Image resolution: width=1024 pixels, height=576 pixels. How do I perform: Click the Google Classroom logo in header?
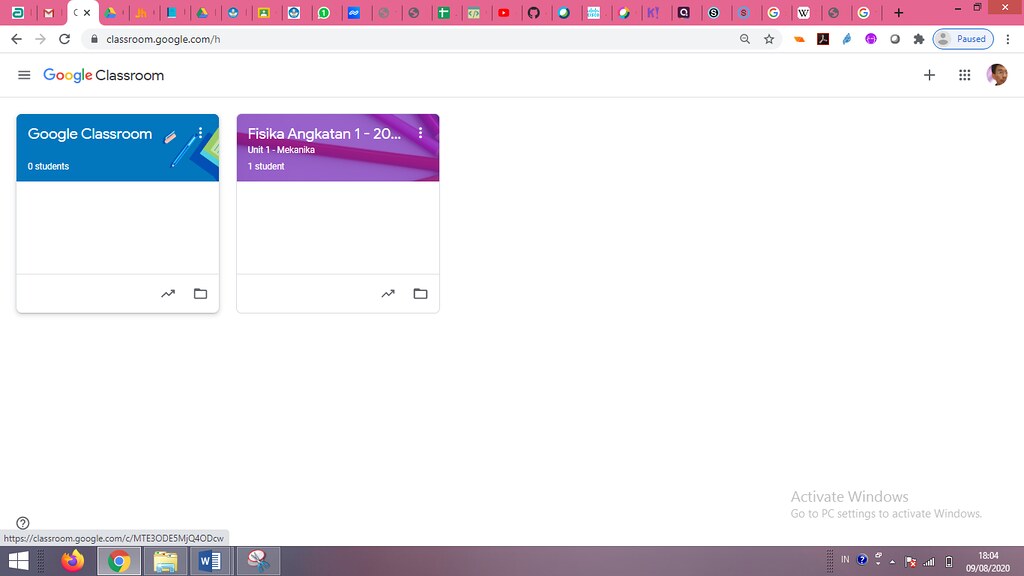104,75
